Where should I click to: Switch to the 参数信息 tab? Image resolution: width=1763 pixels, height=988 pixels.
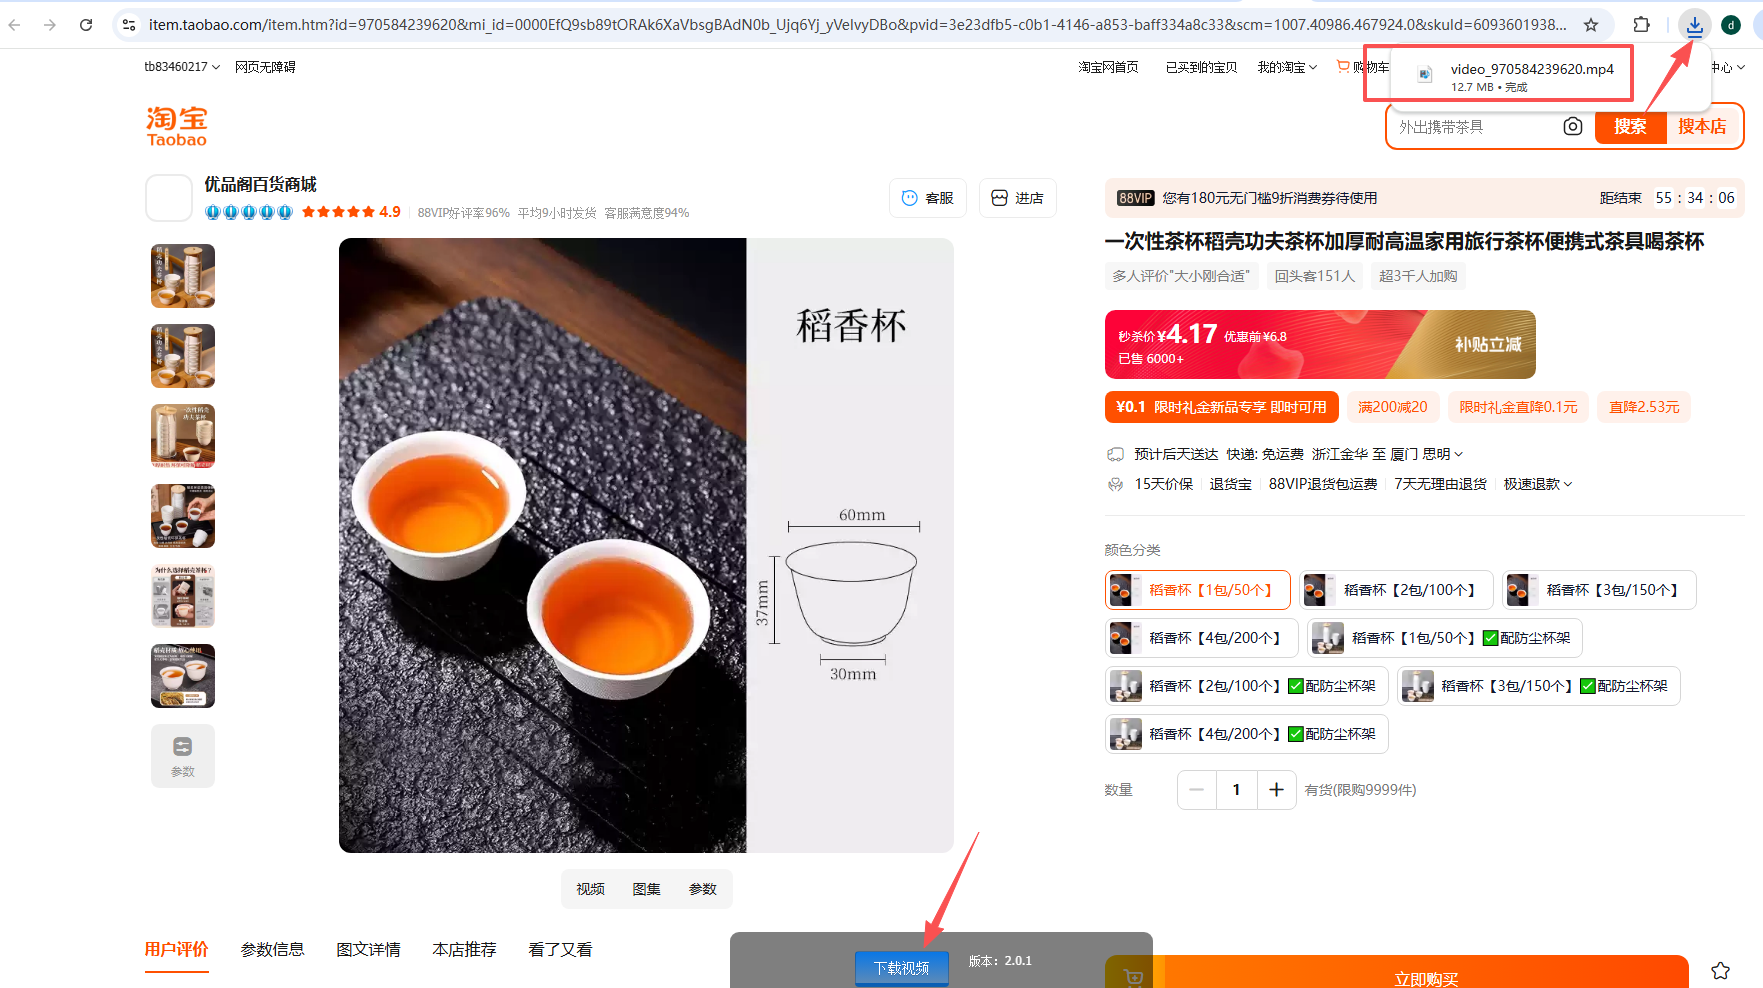(272, 949)
